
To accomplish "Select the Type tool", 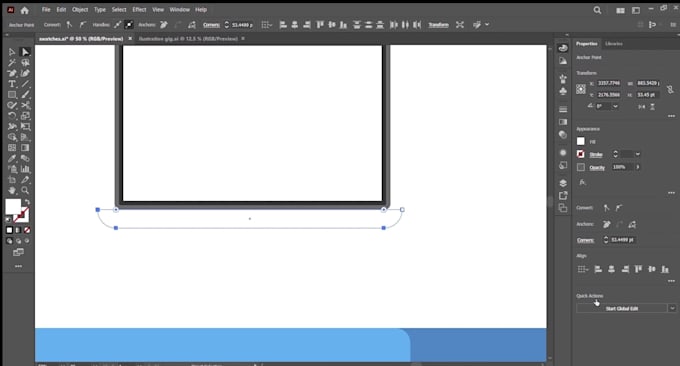I will click(12, 84).
